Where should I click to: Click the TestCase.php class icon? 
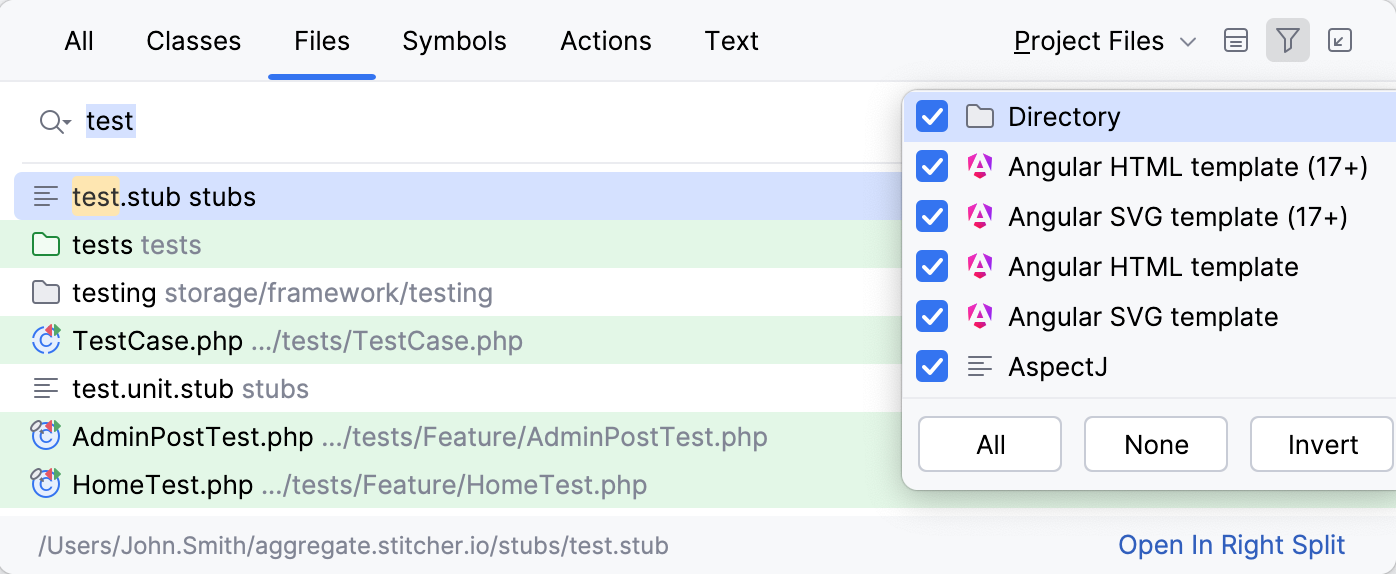[46, 340]
